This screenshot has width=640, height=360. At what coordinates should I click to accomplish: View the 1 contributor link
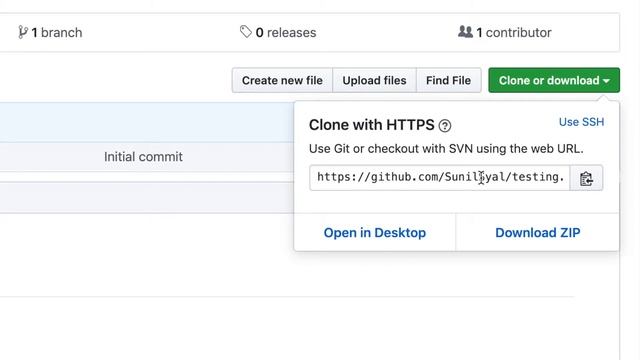505,32
